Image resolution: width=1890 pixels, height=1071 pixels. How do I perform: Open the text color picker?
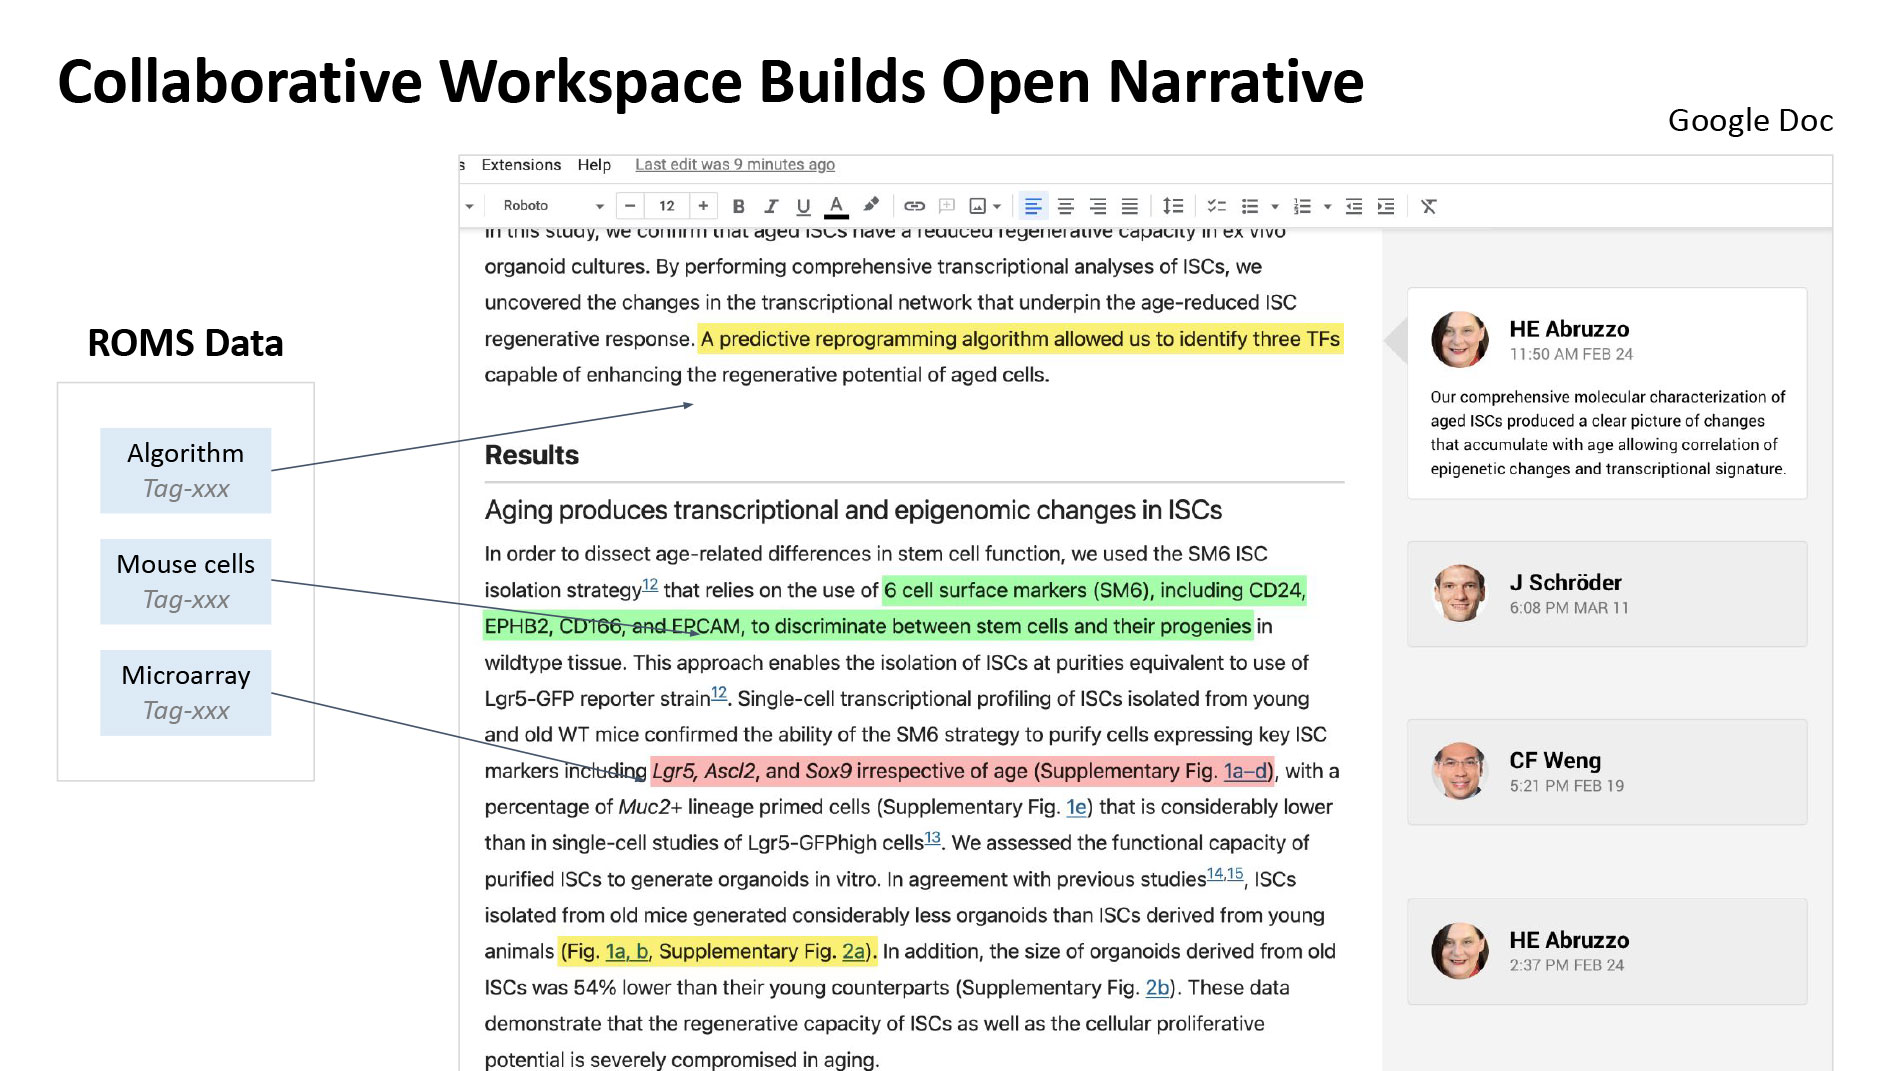click(837, 206)
